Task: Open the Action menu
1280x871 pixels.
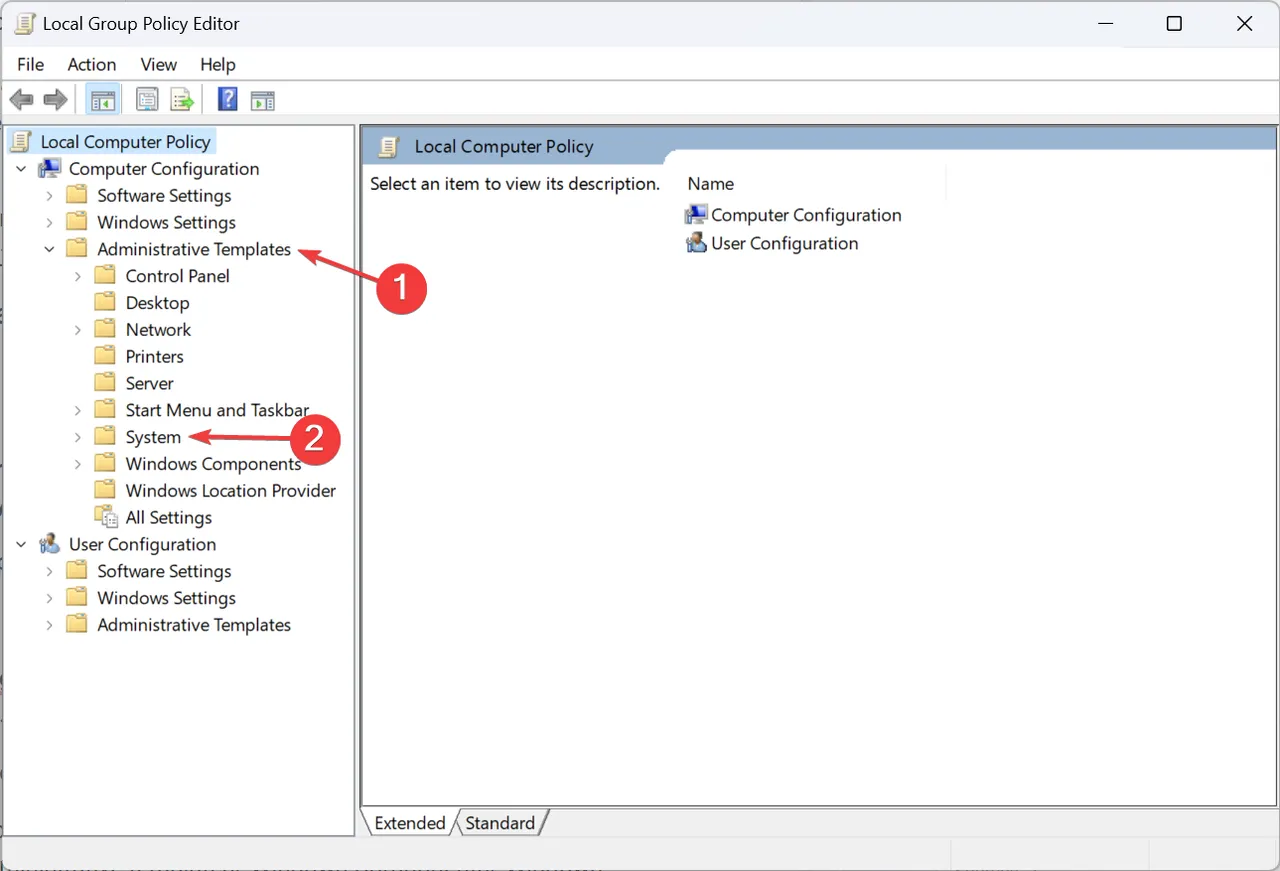Action: pyautogui.click(x=92, y=64)
